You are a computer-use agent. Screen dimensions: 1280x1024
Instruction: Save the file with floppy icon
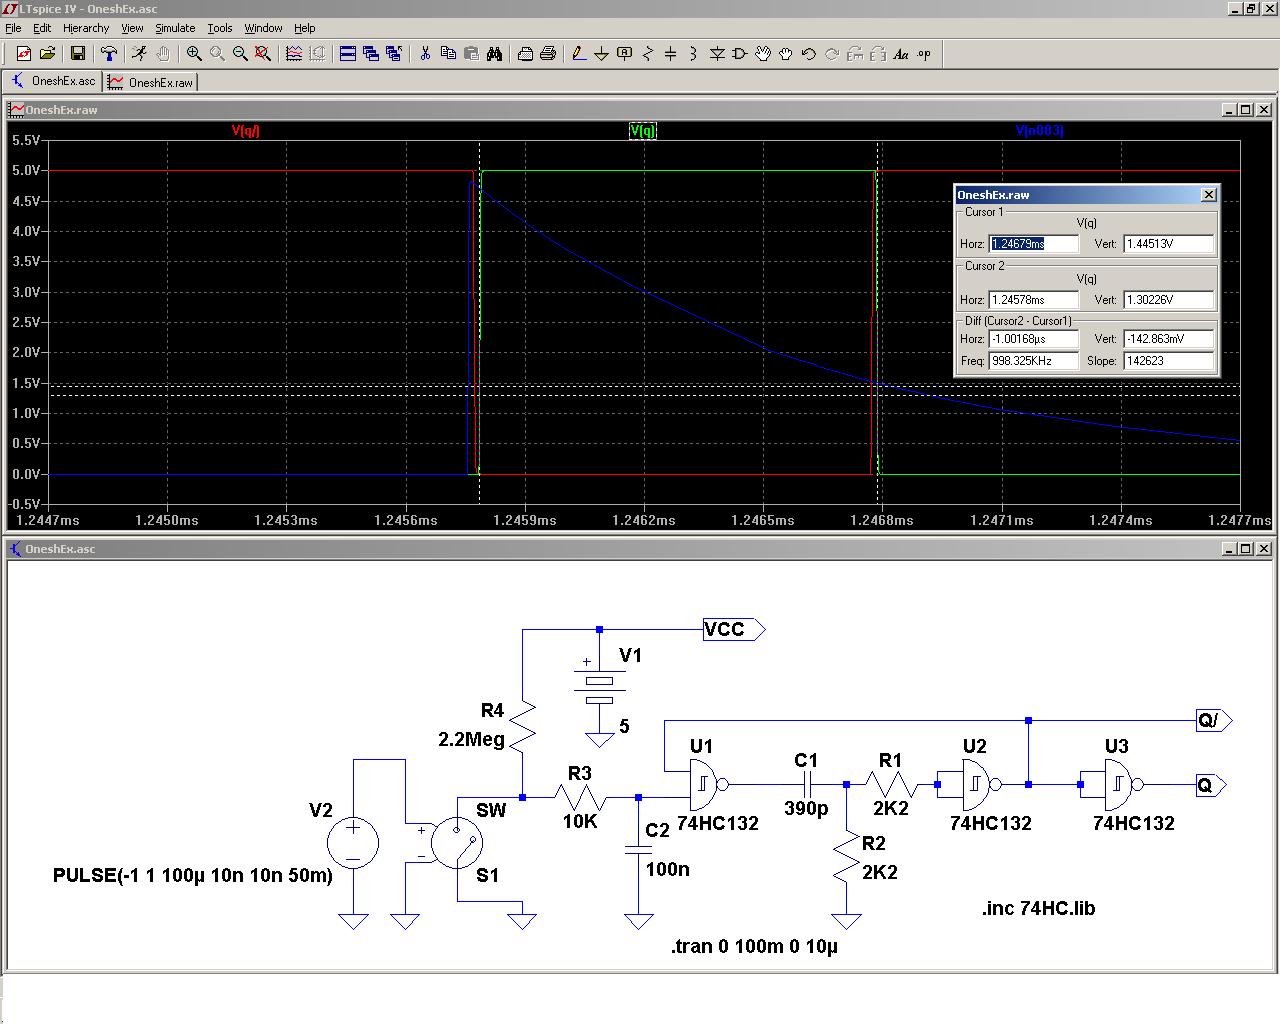pos(77,54)
